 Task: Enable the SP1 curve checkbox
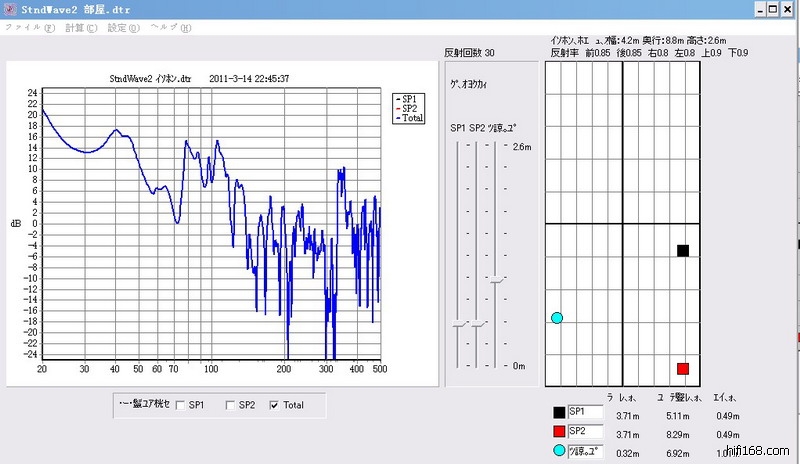click(180, 405)
